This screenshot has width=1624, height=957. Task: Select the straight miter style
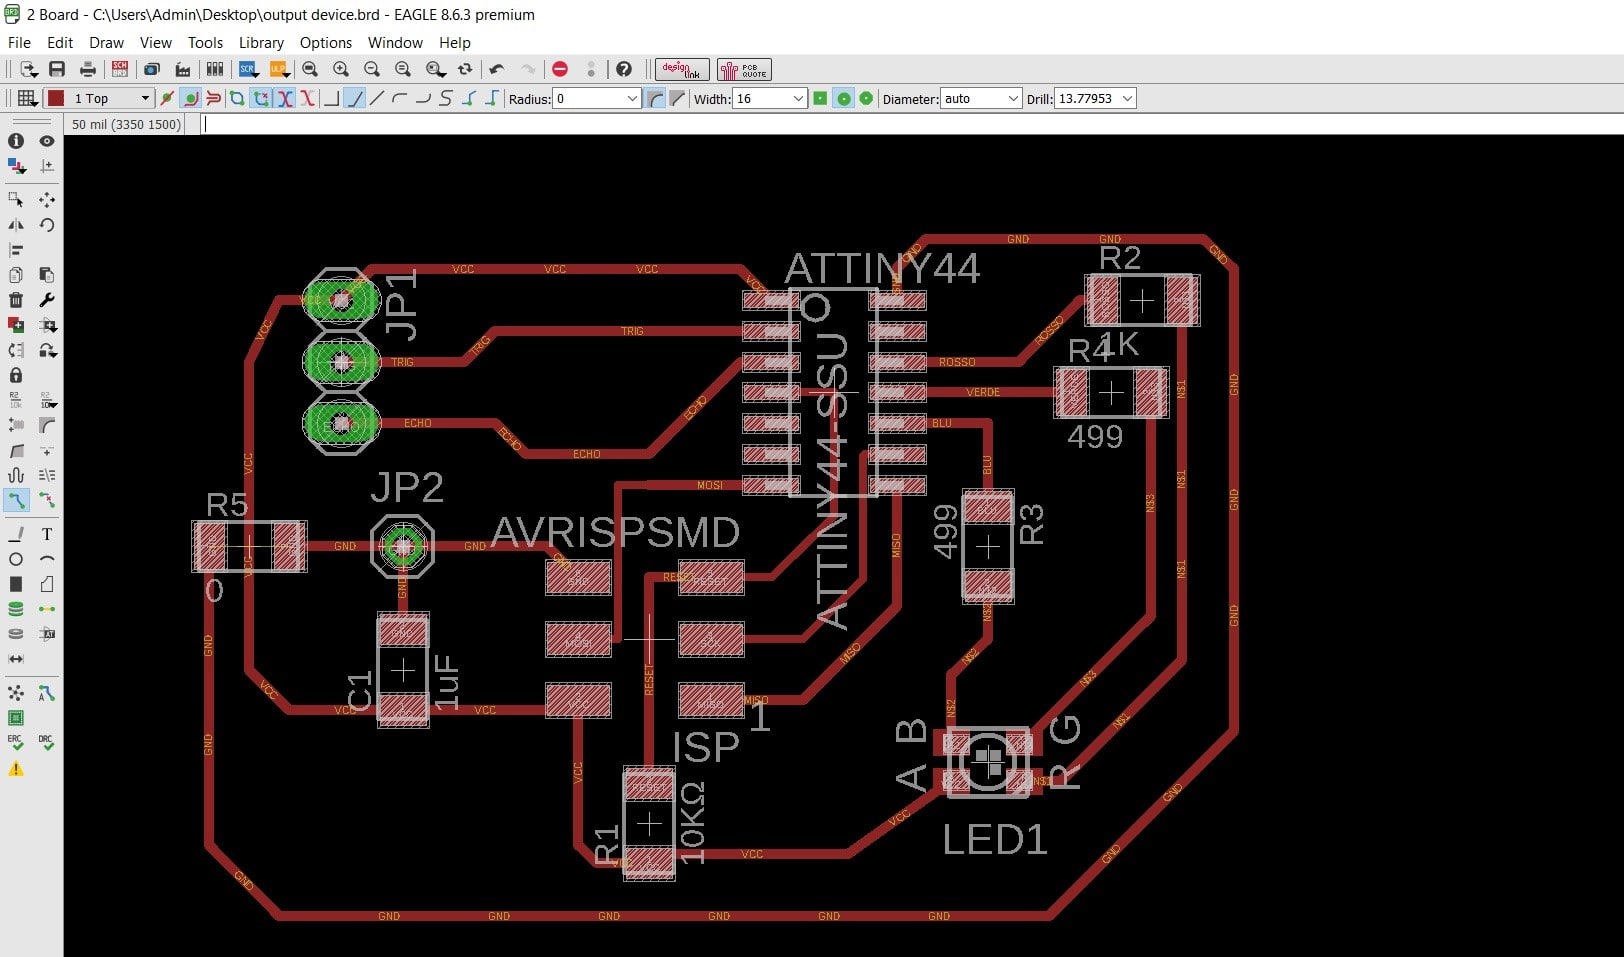(x=677, y=98)
